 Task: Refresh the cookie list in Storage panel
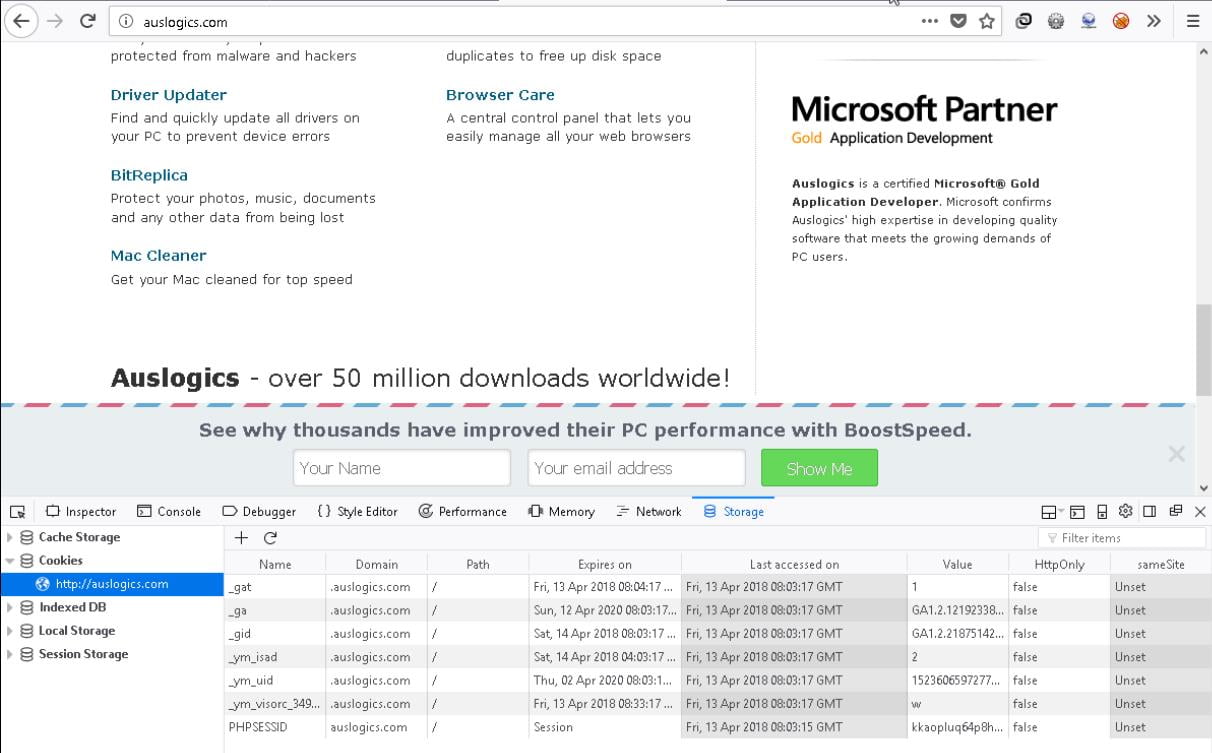(270, 538)
